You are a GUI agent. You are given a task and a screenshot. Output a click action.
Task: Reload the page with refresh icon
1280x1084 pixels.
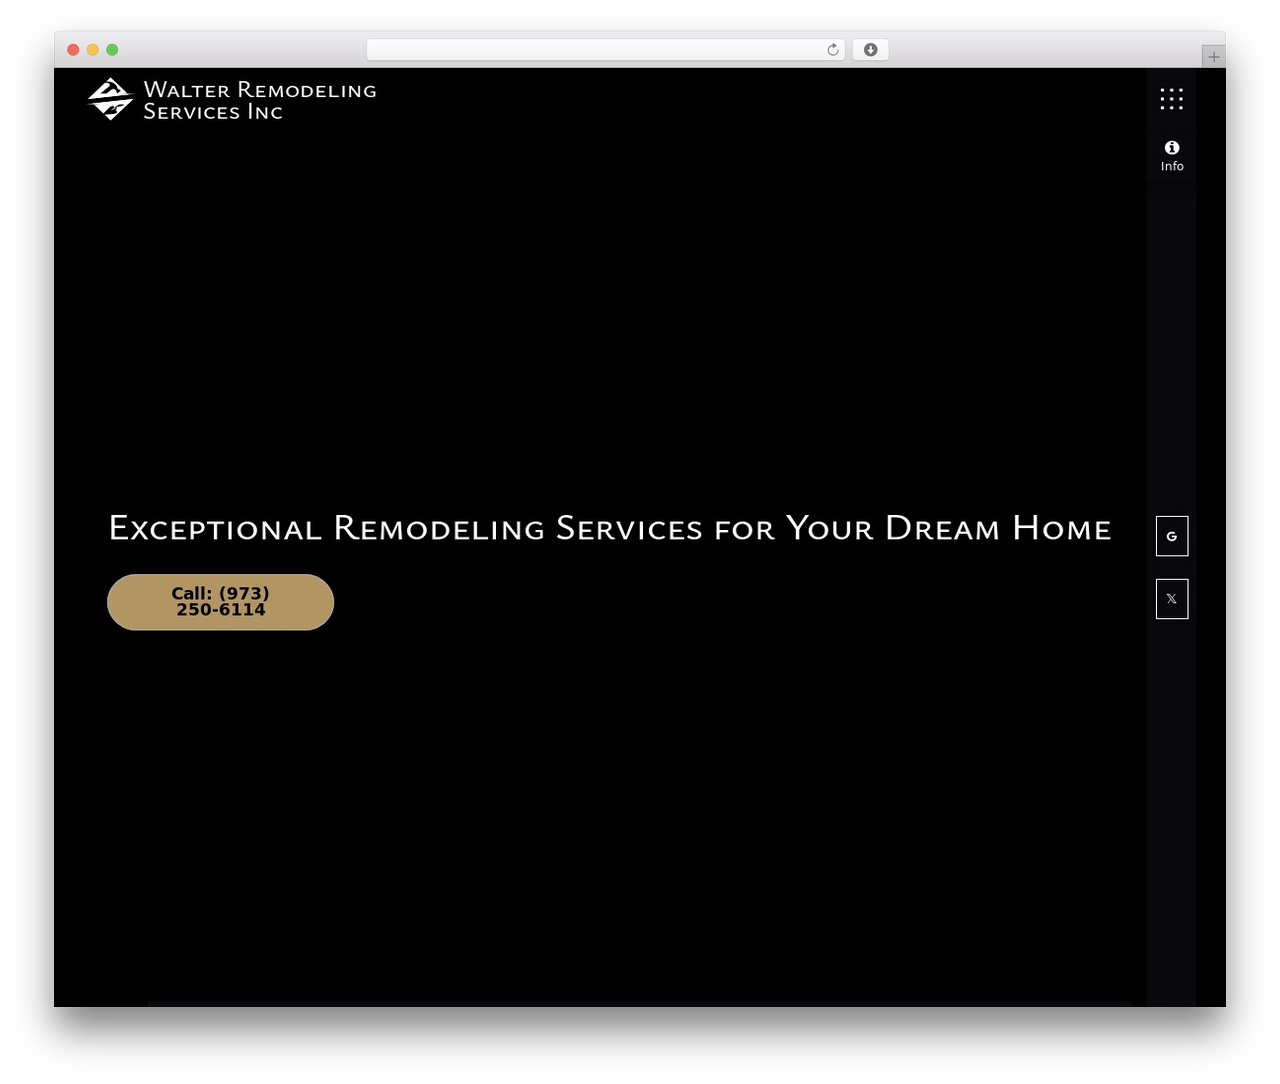pos(832,50)
